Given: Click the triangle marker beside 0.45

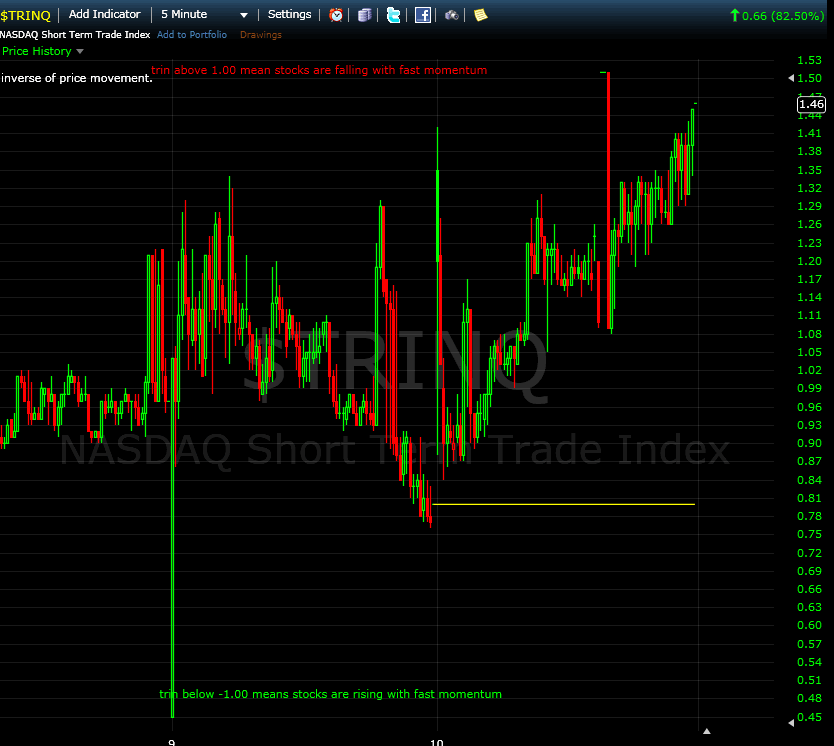Looking at the screenshot, I should click(791, 723).
